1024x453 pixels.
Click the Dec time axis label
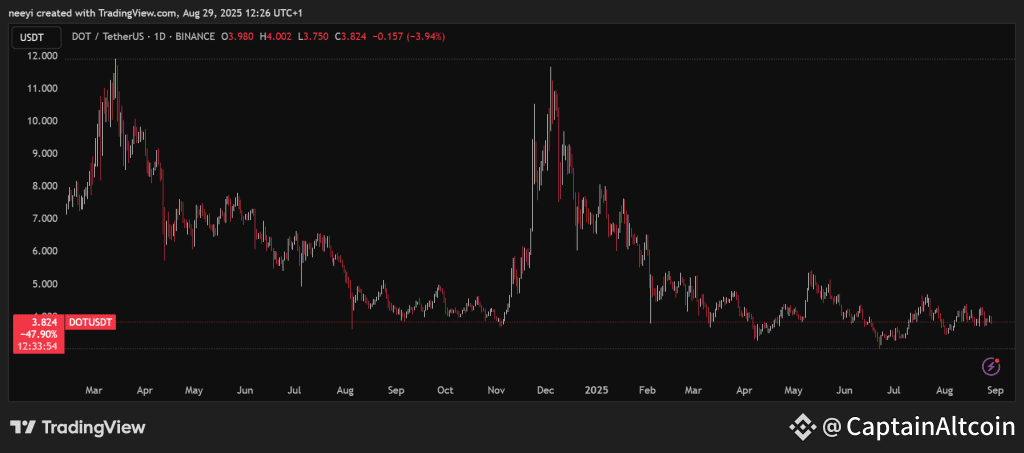pyautogui.click(x=545, y=390)
